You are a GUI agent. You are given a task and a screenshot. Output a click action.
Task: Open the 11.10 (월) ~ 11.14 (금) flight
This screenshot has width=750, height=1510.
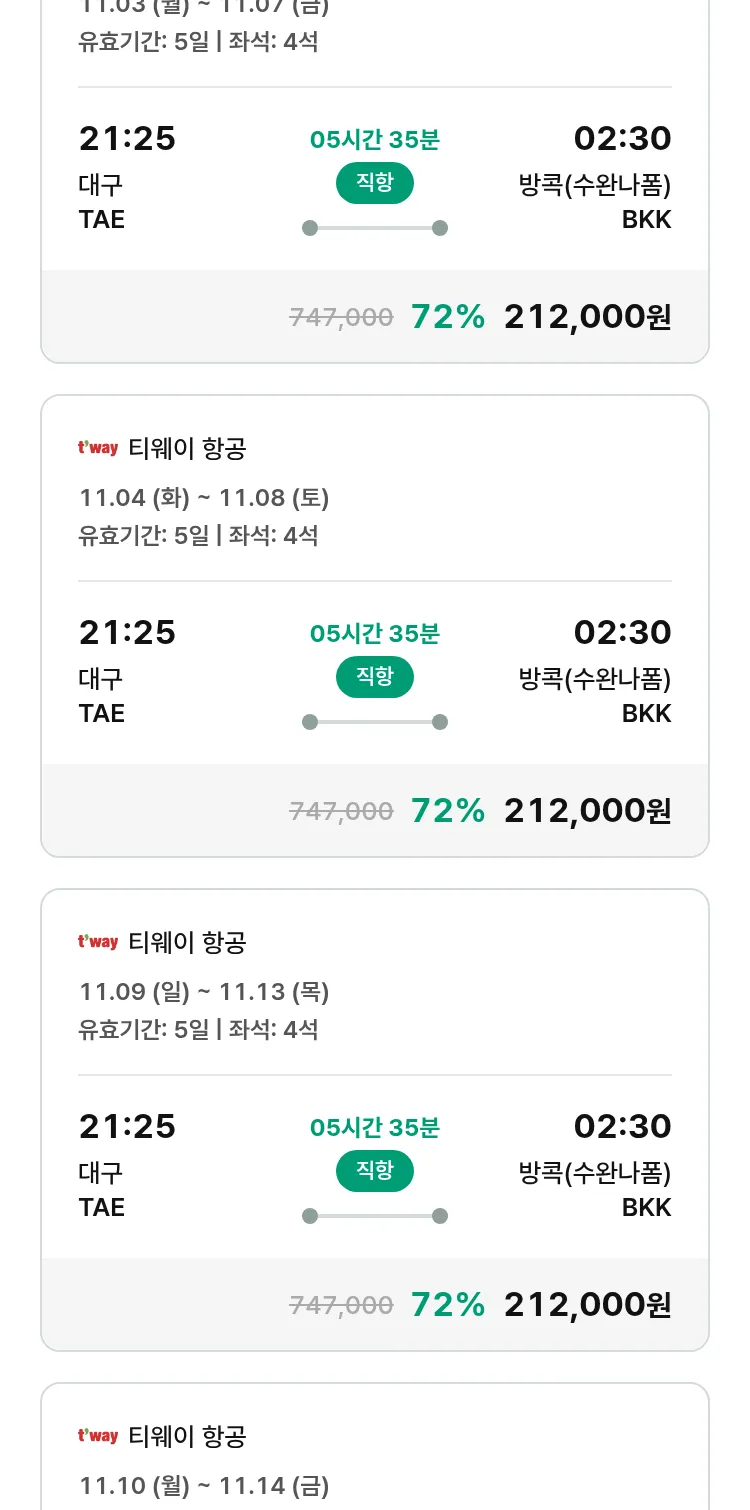point(204,1486)
